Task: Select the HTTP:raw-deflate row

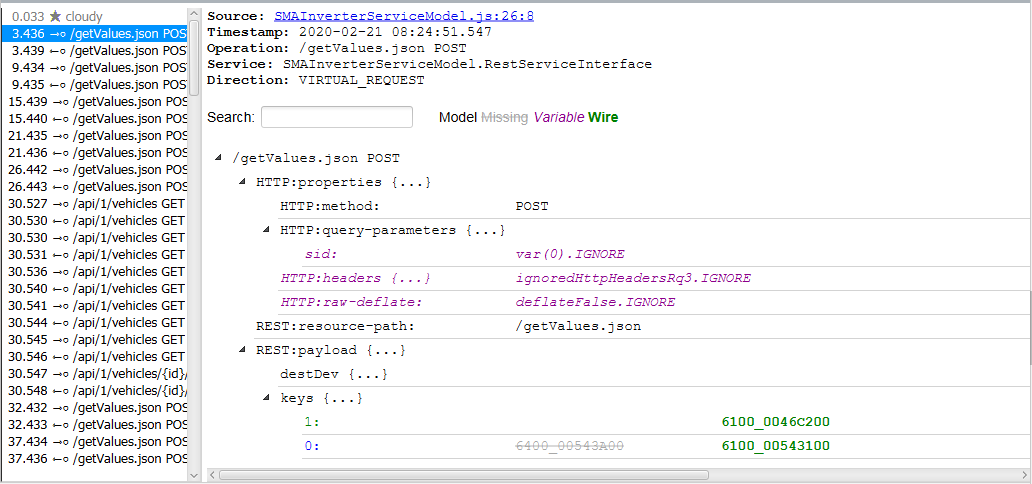Action: [655, 302]
